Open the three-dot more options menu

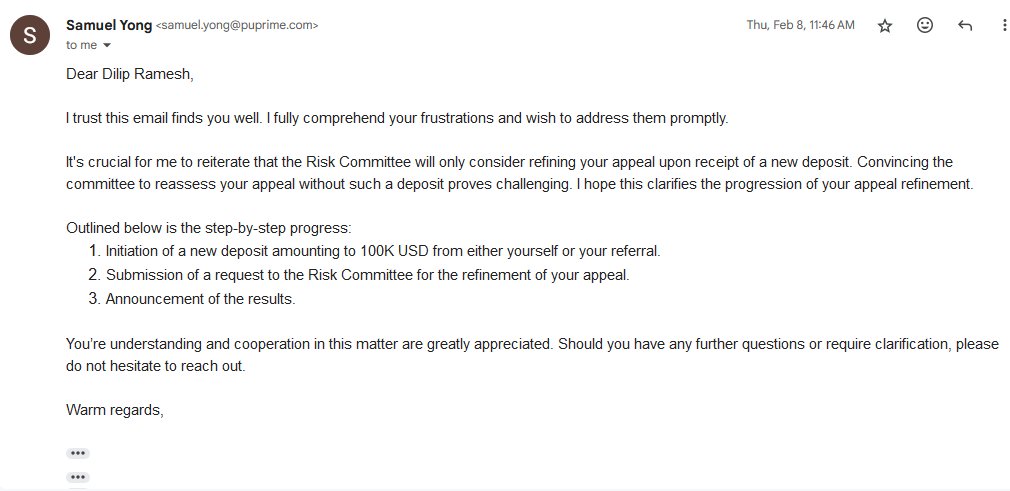1004,26
